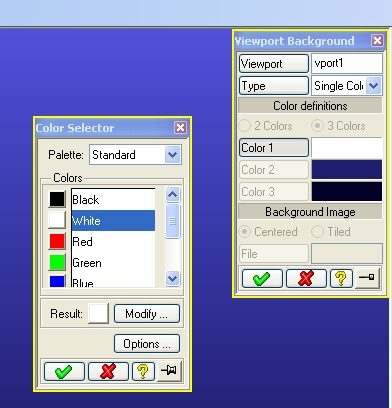Close the Viewport Background window
The width and height of the screenshot is (392, 408).
[x=377, y=41]
